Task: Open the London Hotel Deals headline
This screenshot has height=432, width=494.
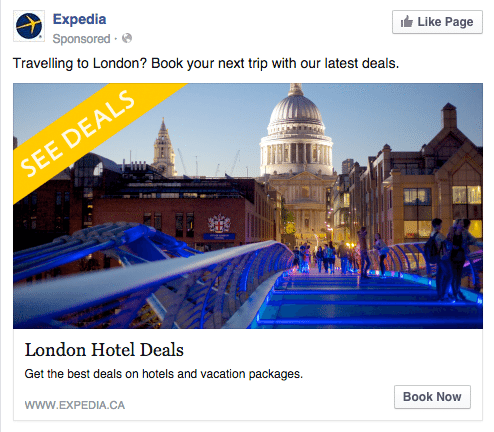Action: [x=104, y=350]
